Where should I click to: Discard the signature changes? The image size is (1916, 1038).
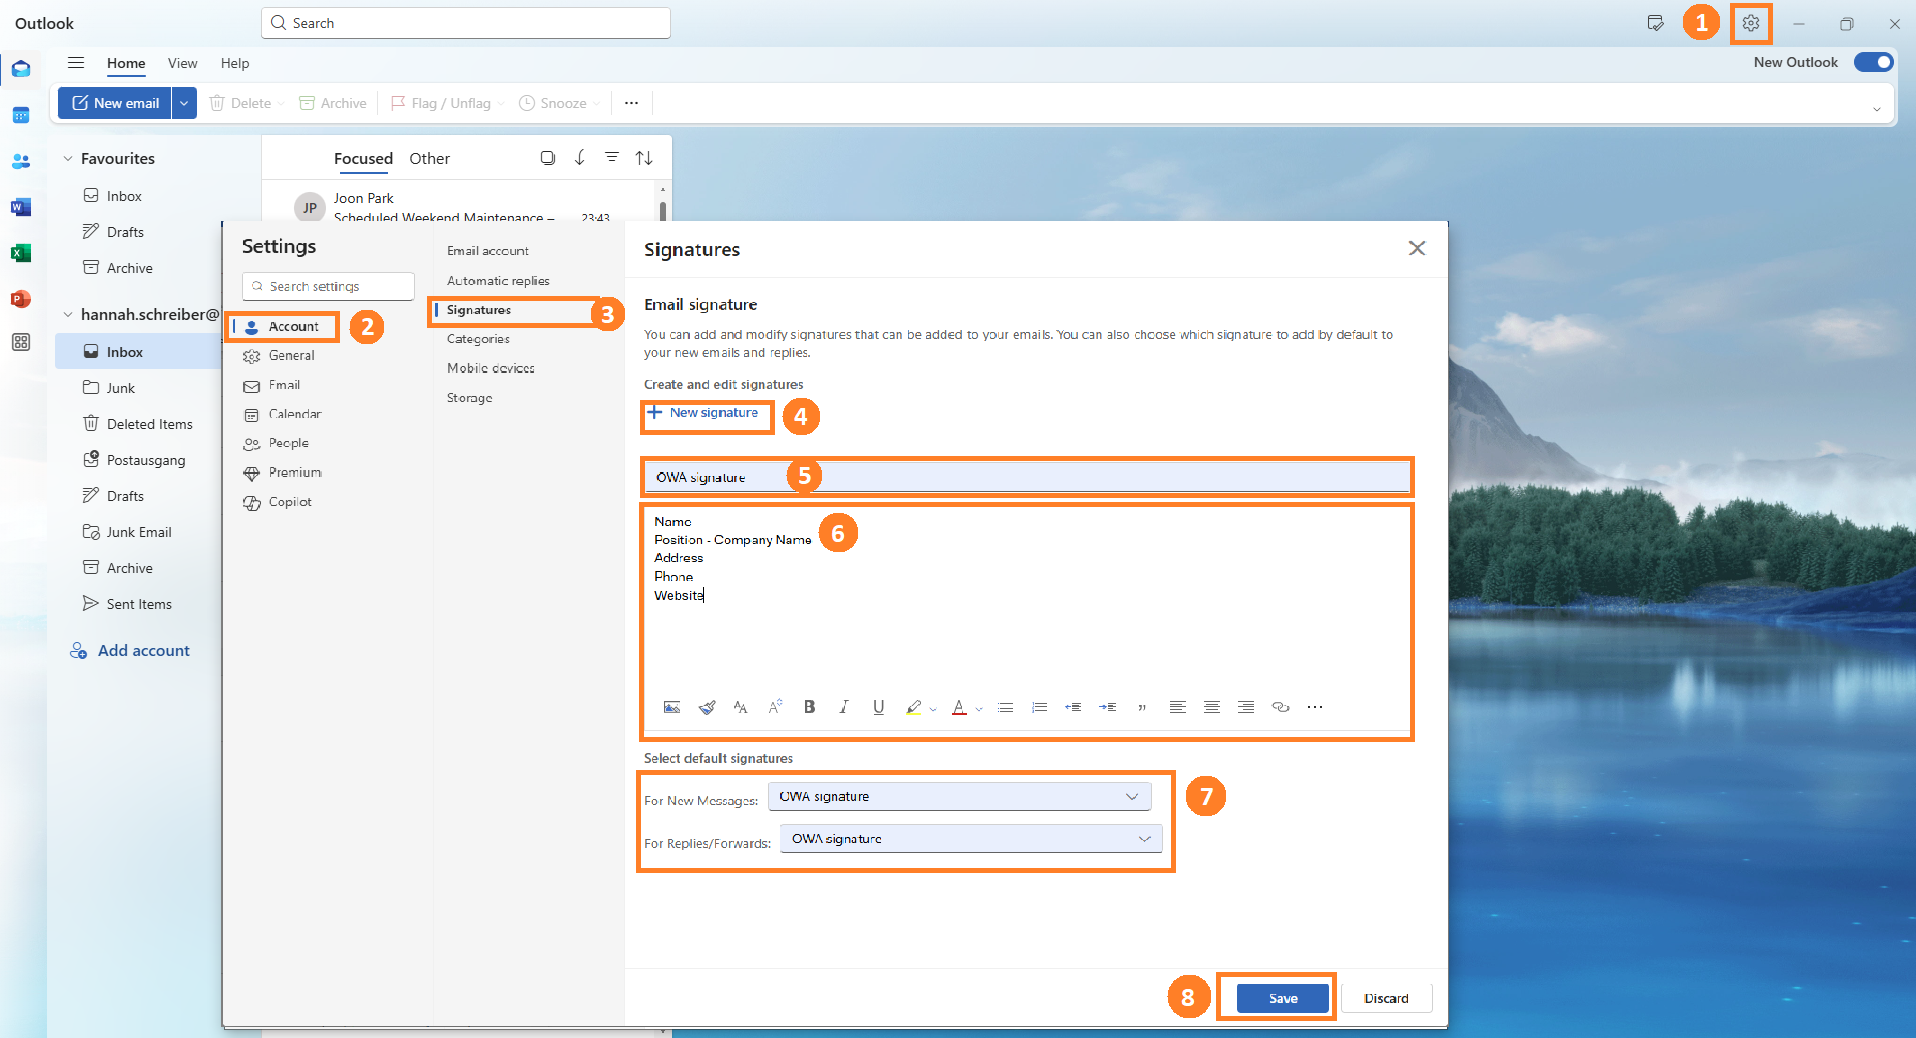(1386, 998)
